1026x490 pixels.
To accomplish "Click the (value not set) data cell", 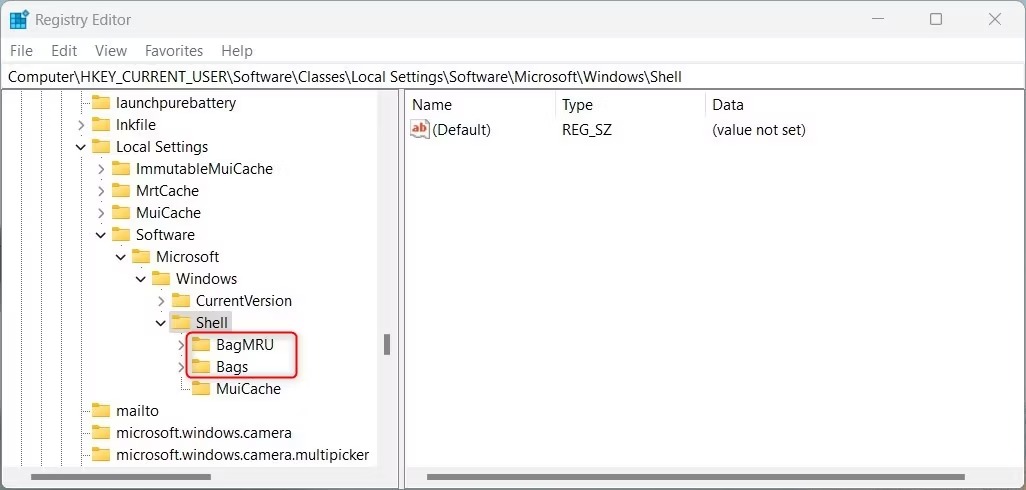I will pos(759,130).
